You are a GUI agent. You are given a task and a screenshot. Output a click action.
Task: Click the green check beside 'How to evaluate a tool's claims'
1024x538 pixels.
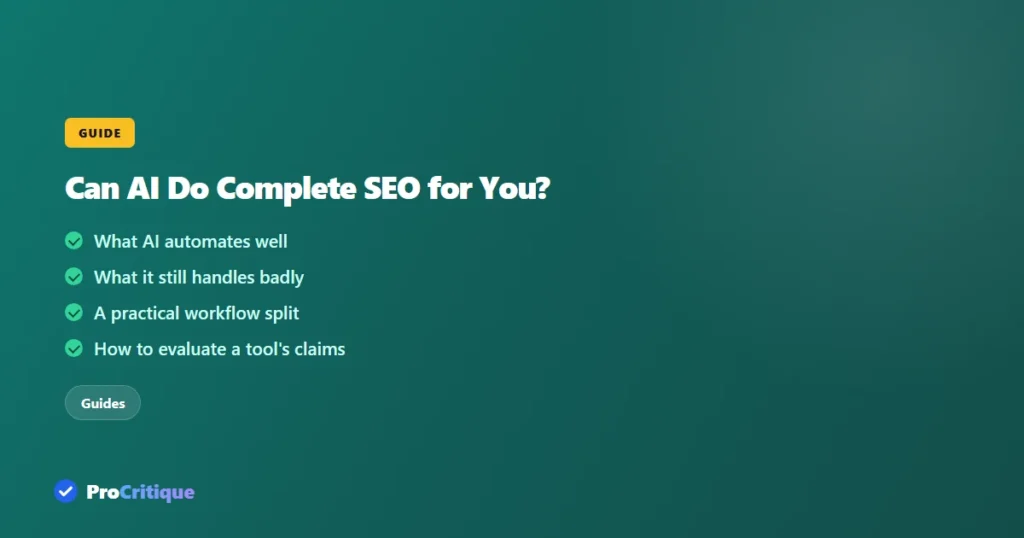click(74, 349)
